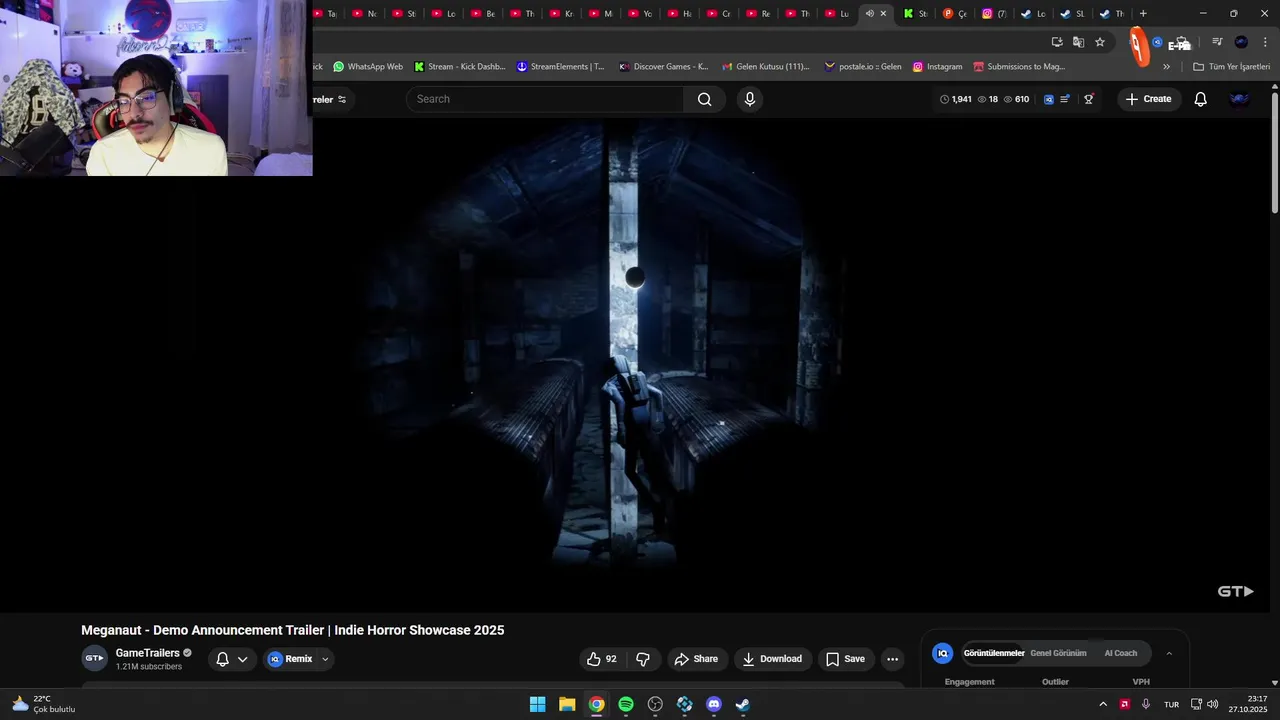Image resolution: width=1280 pixels, height=720 pixels.
Task: Open the weather widget showing 22°C
Action: pyautogui.click(x=43, y=704)
